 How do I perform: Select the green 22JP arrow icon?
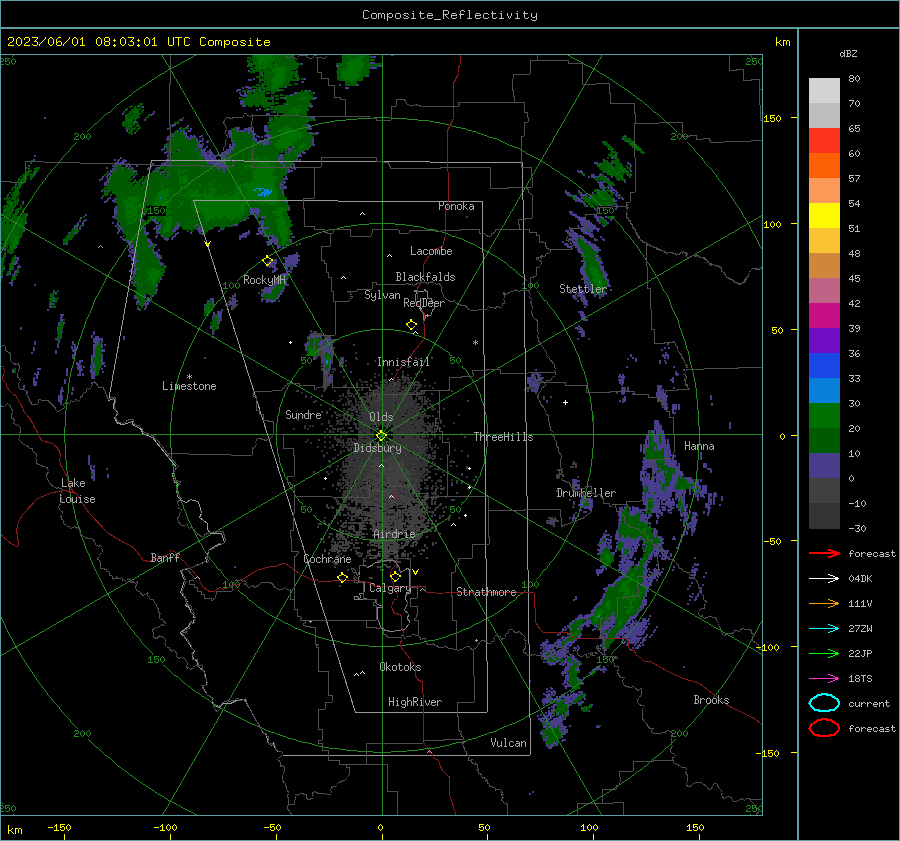point(824,653)
